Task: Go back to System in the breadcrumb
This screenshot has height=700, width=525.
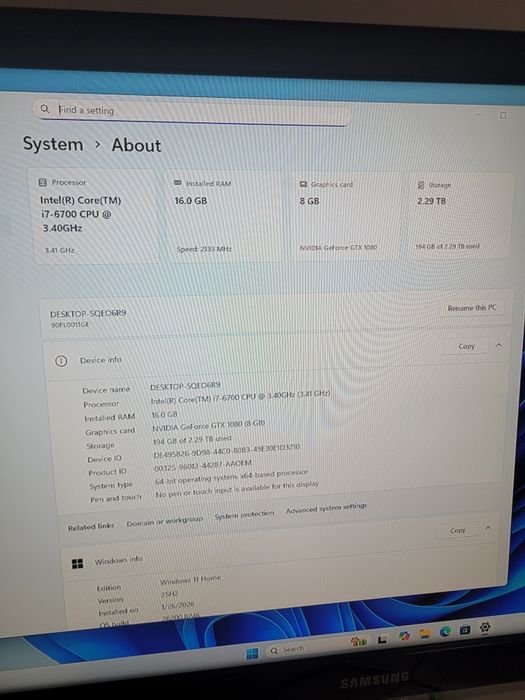Action: [53, 144]
